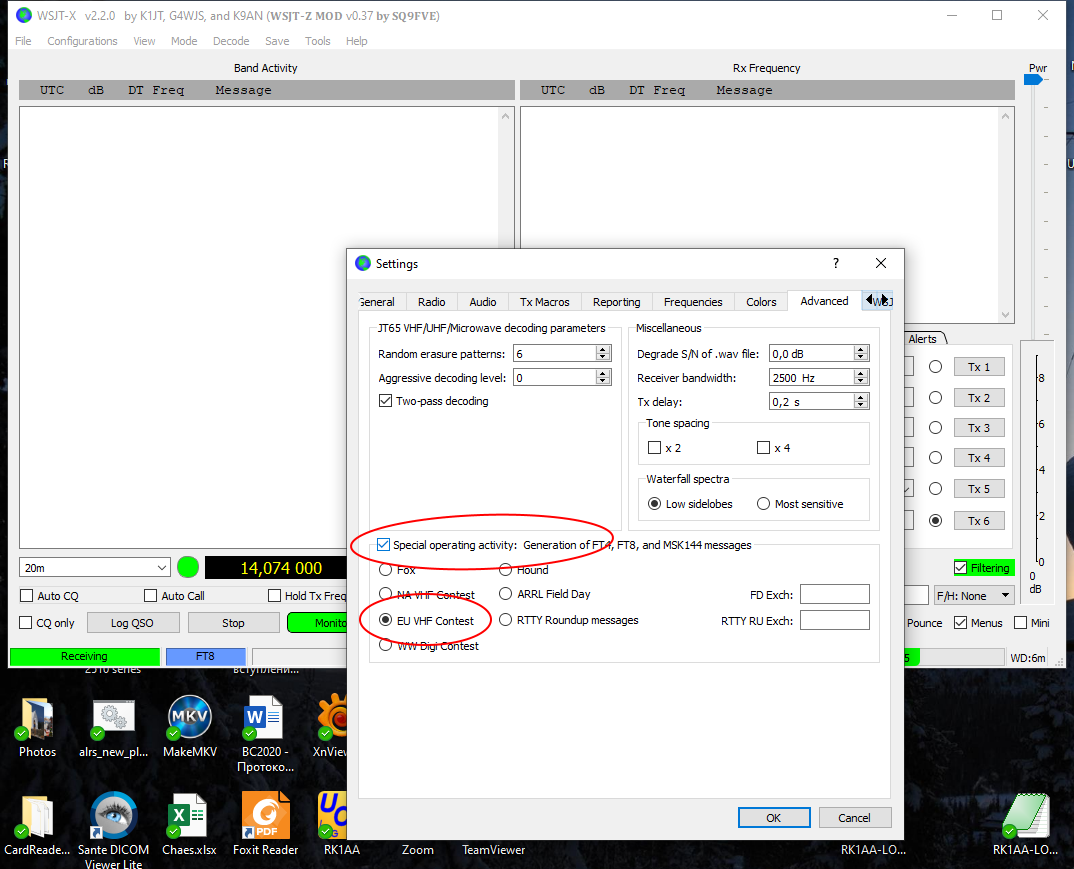Click the Log QSO button
The height and width of the screenshot is (869, 1074).
[x=133, y=623]
